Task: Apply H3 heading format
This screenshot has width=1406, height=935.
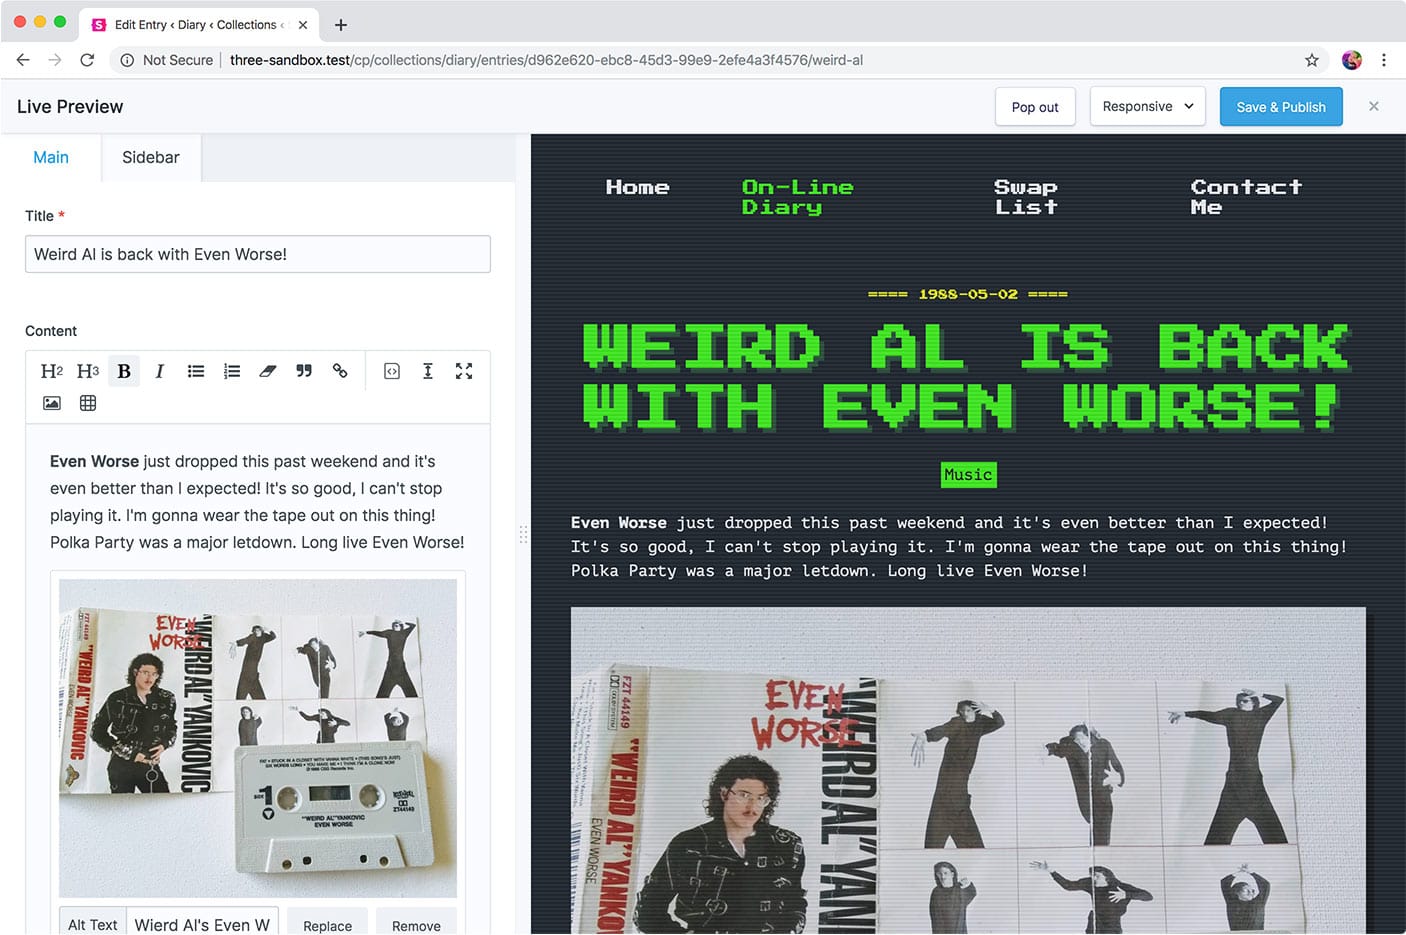Action: [88, 371]
